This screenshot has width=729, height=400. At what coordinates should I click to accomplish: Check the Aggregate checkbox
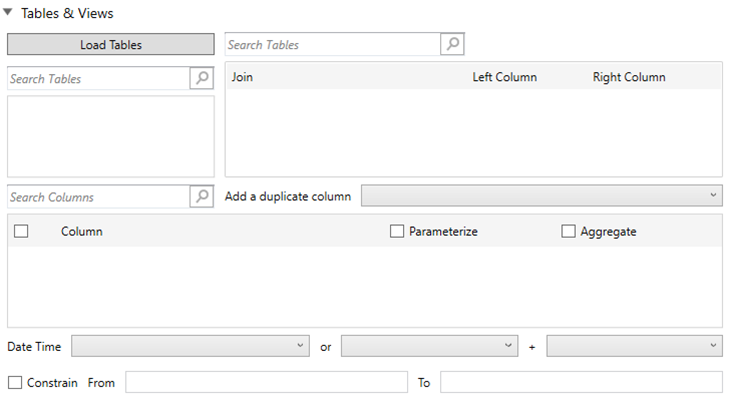[x=569, y=231]
